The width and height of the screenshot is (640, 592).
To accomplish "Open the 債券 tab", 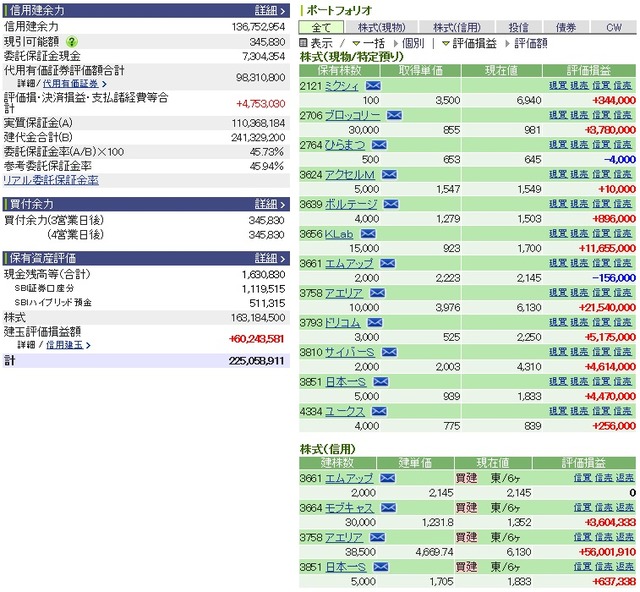I will [x=566, y=27].
